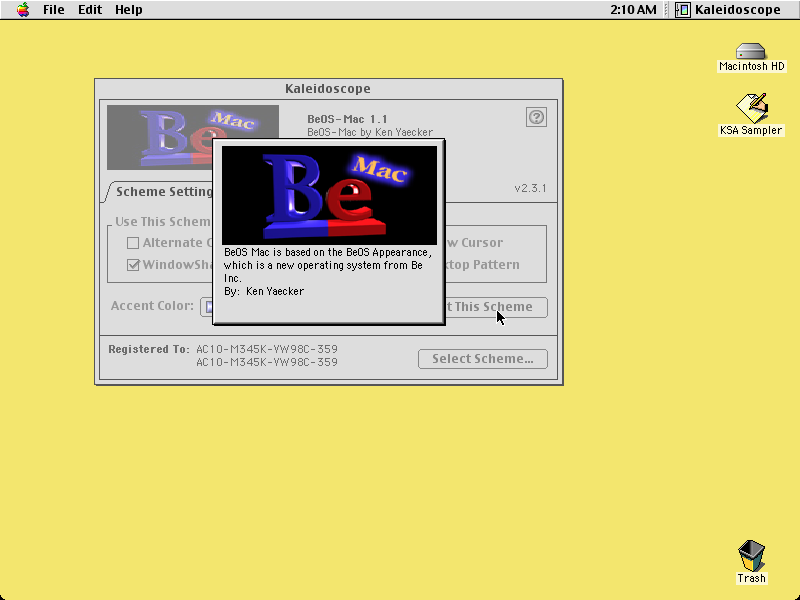Click the v2.3.1 version label
Viewport: 800px width, 600px height.
pyautogui.click(x=530, y=188)
